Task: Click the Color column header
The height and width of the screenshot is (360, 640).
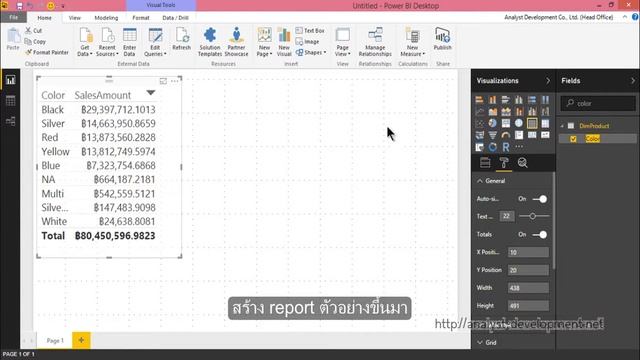Action: 53,95
